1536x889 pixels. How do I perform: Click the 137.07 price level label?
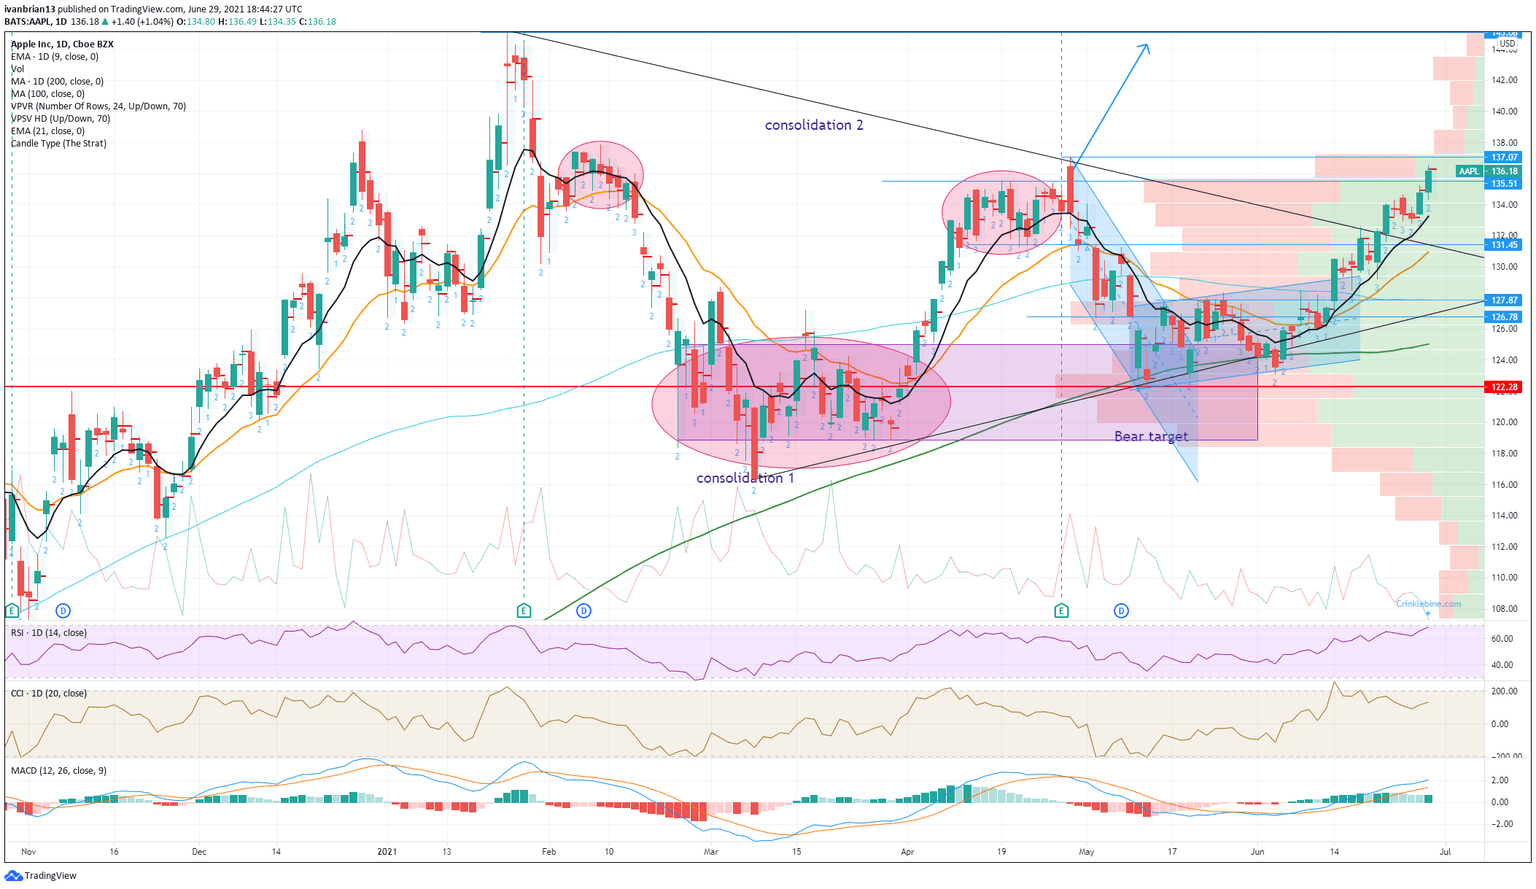(1505, 158)
